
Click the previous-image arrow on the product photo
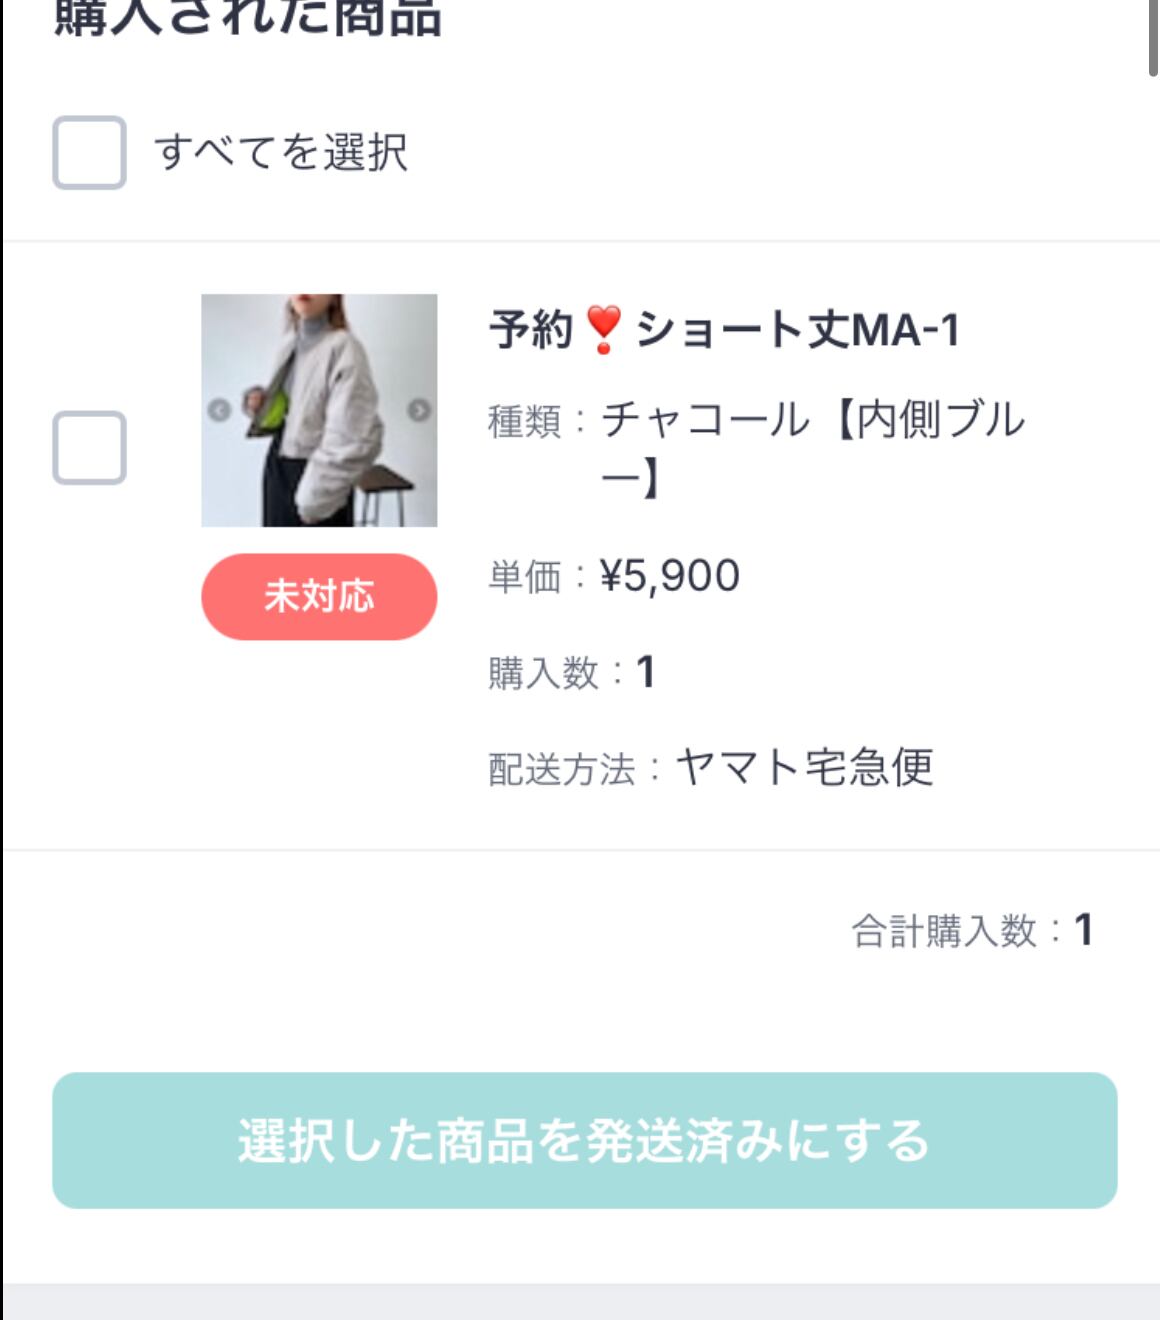219,409
